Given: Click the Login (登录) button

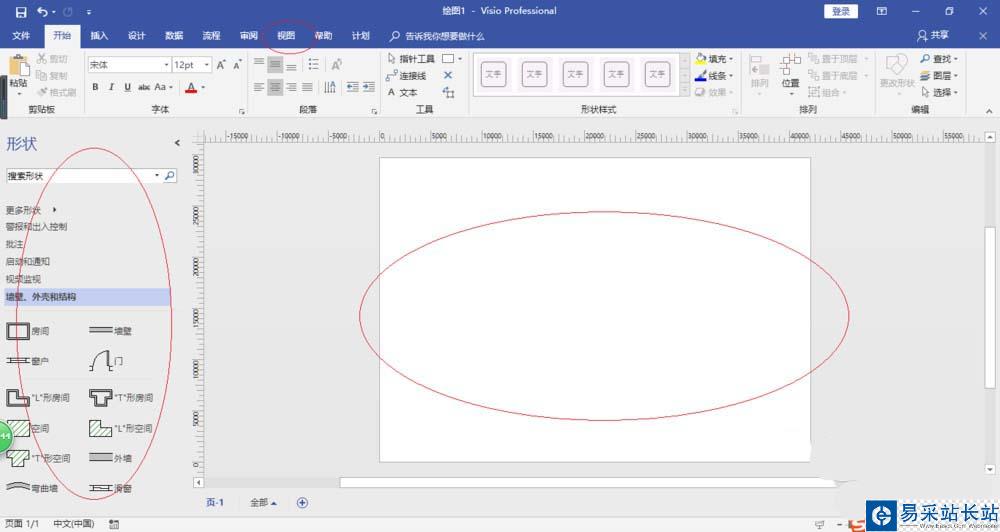Looking at the screenshot, I should click(841, 11).
